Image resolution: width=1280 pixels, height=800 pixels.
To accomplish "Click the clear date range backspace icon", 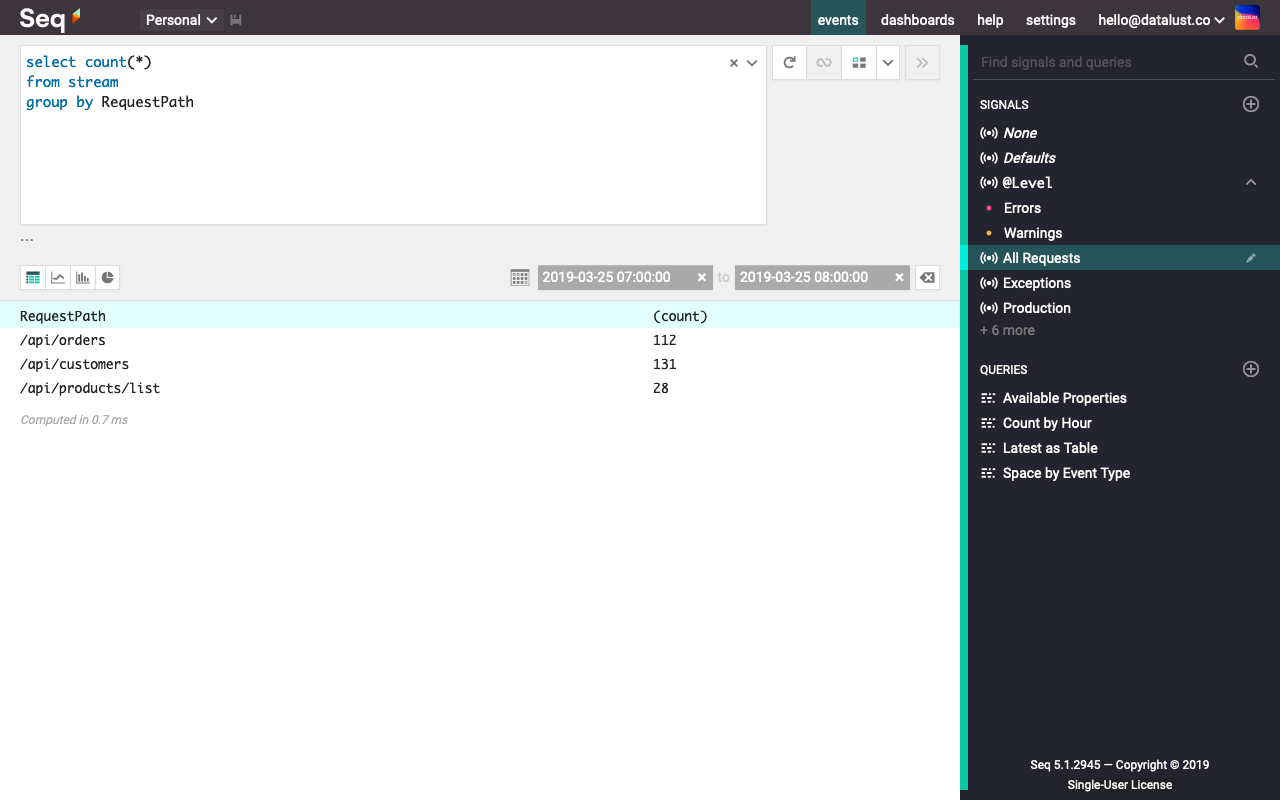I will click(927, 277).
